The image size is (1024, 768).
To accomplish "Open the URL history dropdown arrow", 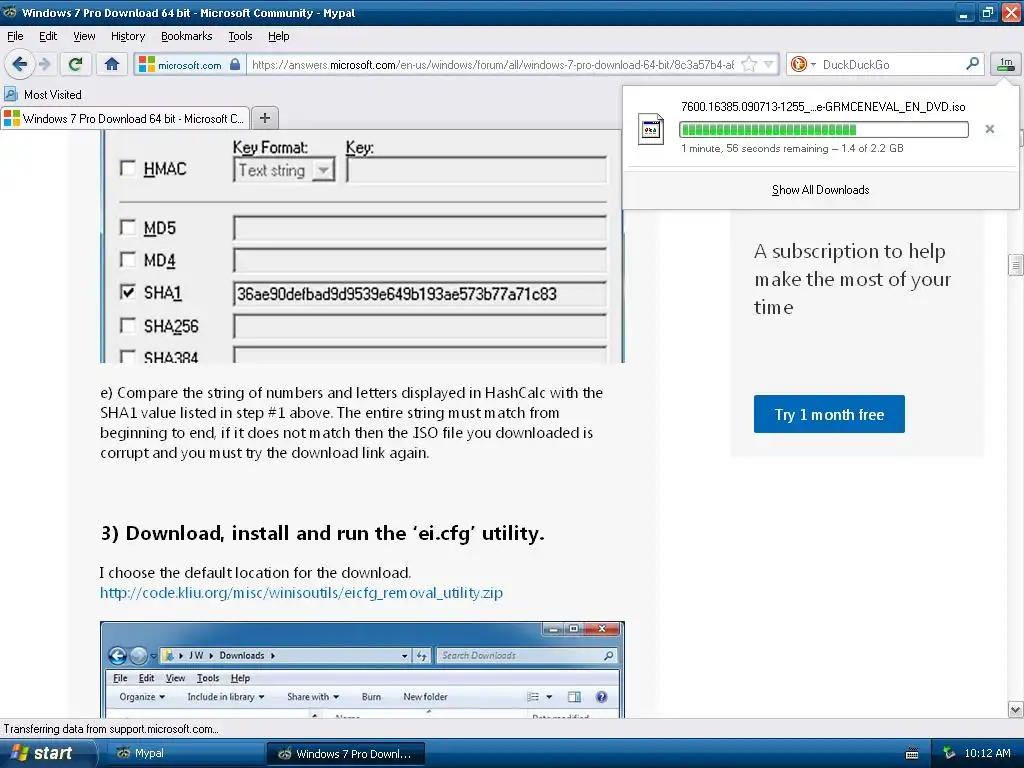I will [x=769, y=64].
